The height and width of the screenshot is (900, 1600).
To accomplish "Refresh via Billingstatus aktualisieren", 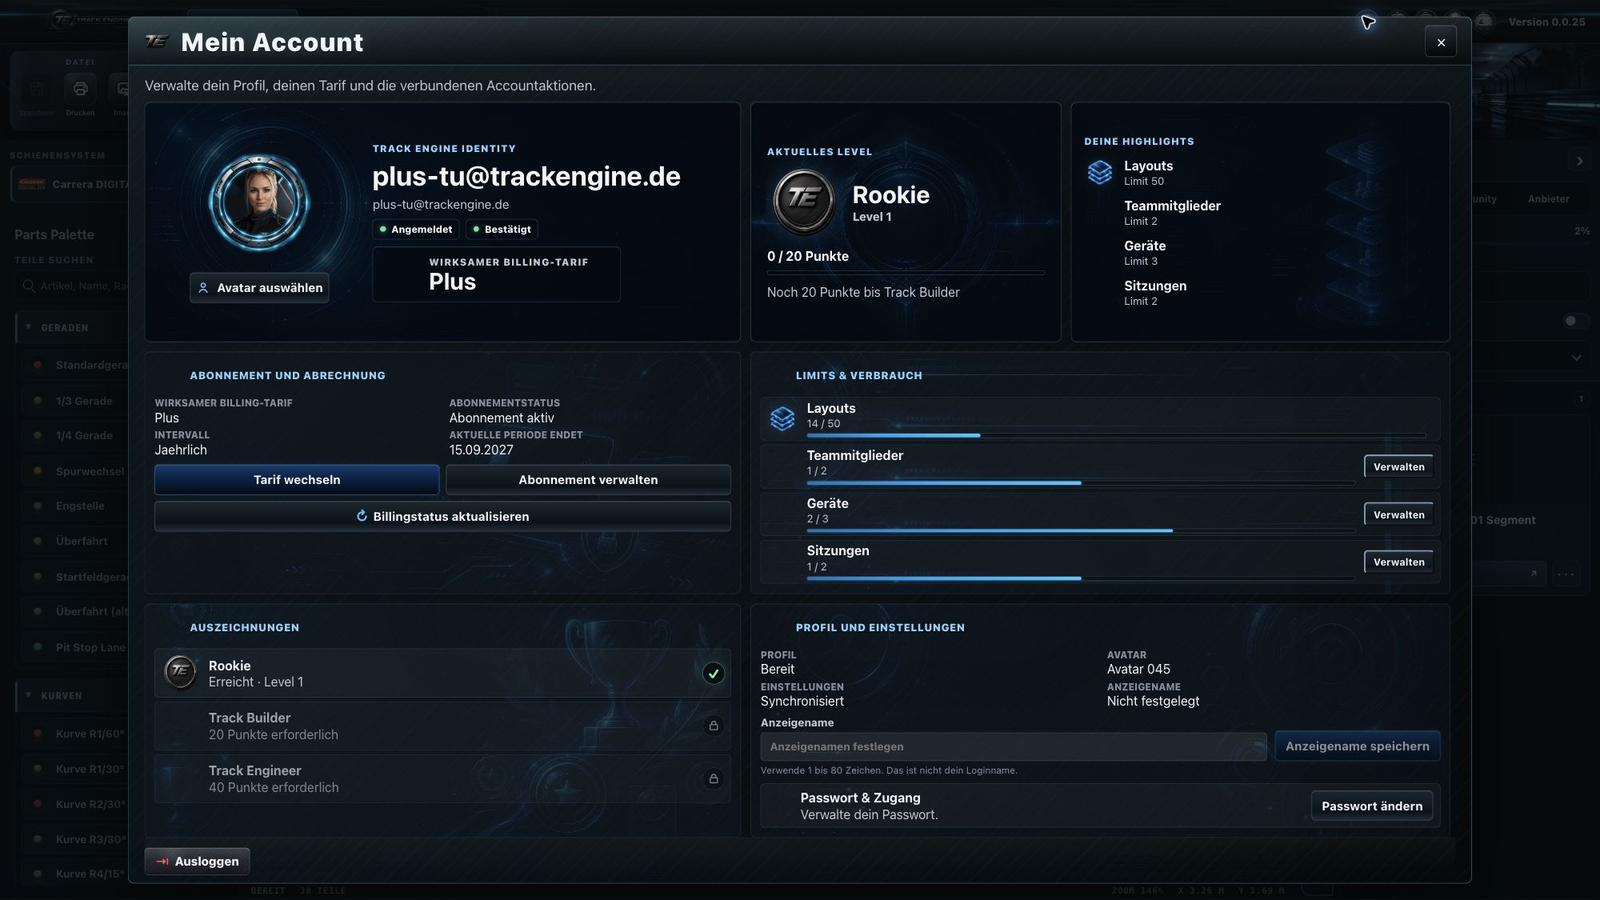I will click(x=443, y=517).
